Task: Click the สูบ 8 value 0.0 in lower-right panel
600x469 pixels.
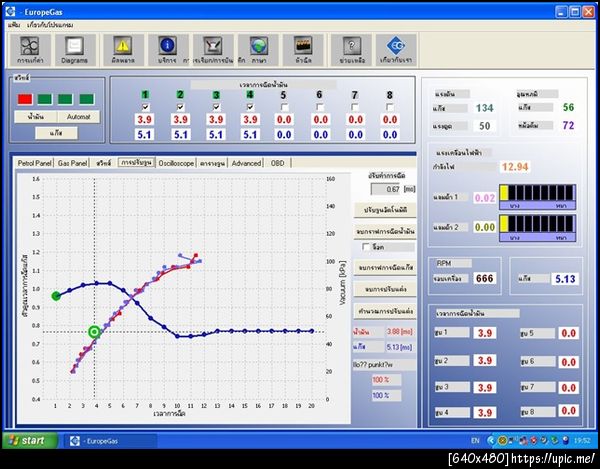Action: 569,411
